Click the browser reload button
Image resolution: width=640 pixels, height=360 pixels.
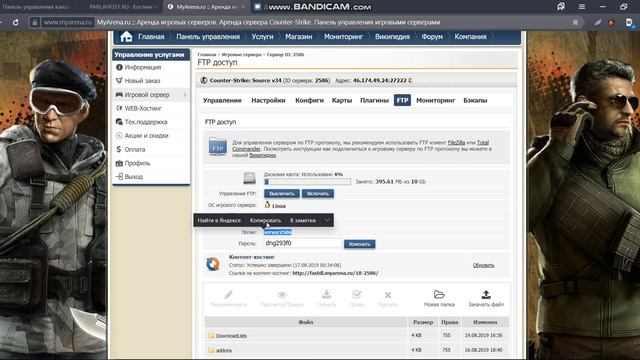click(x=16, y=22)
